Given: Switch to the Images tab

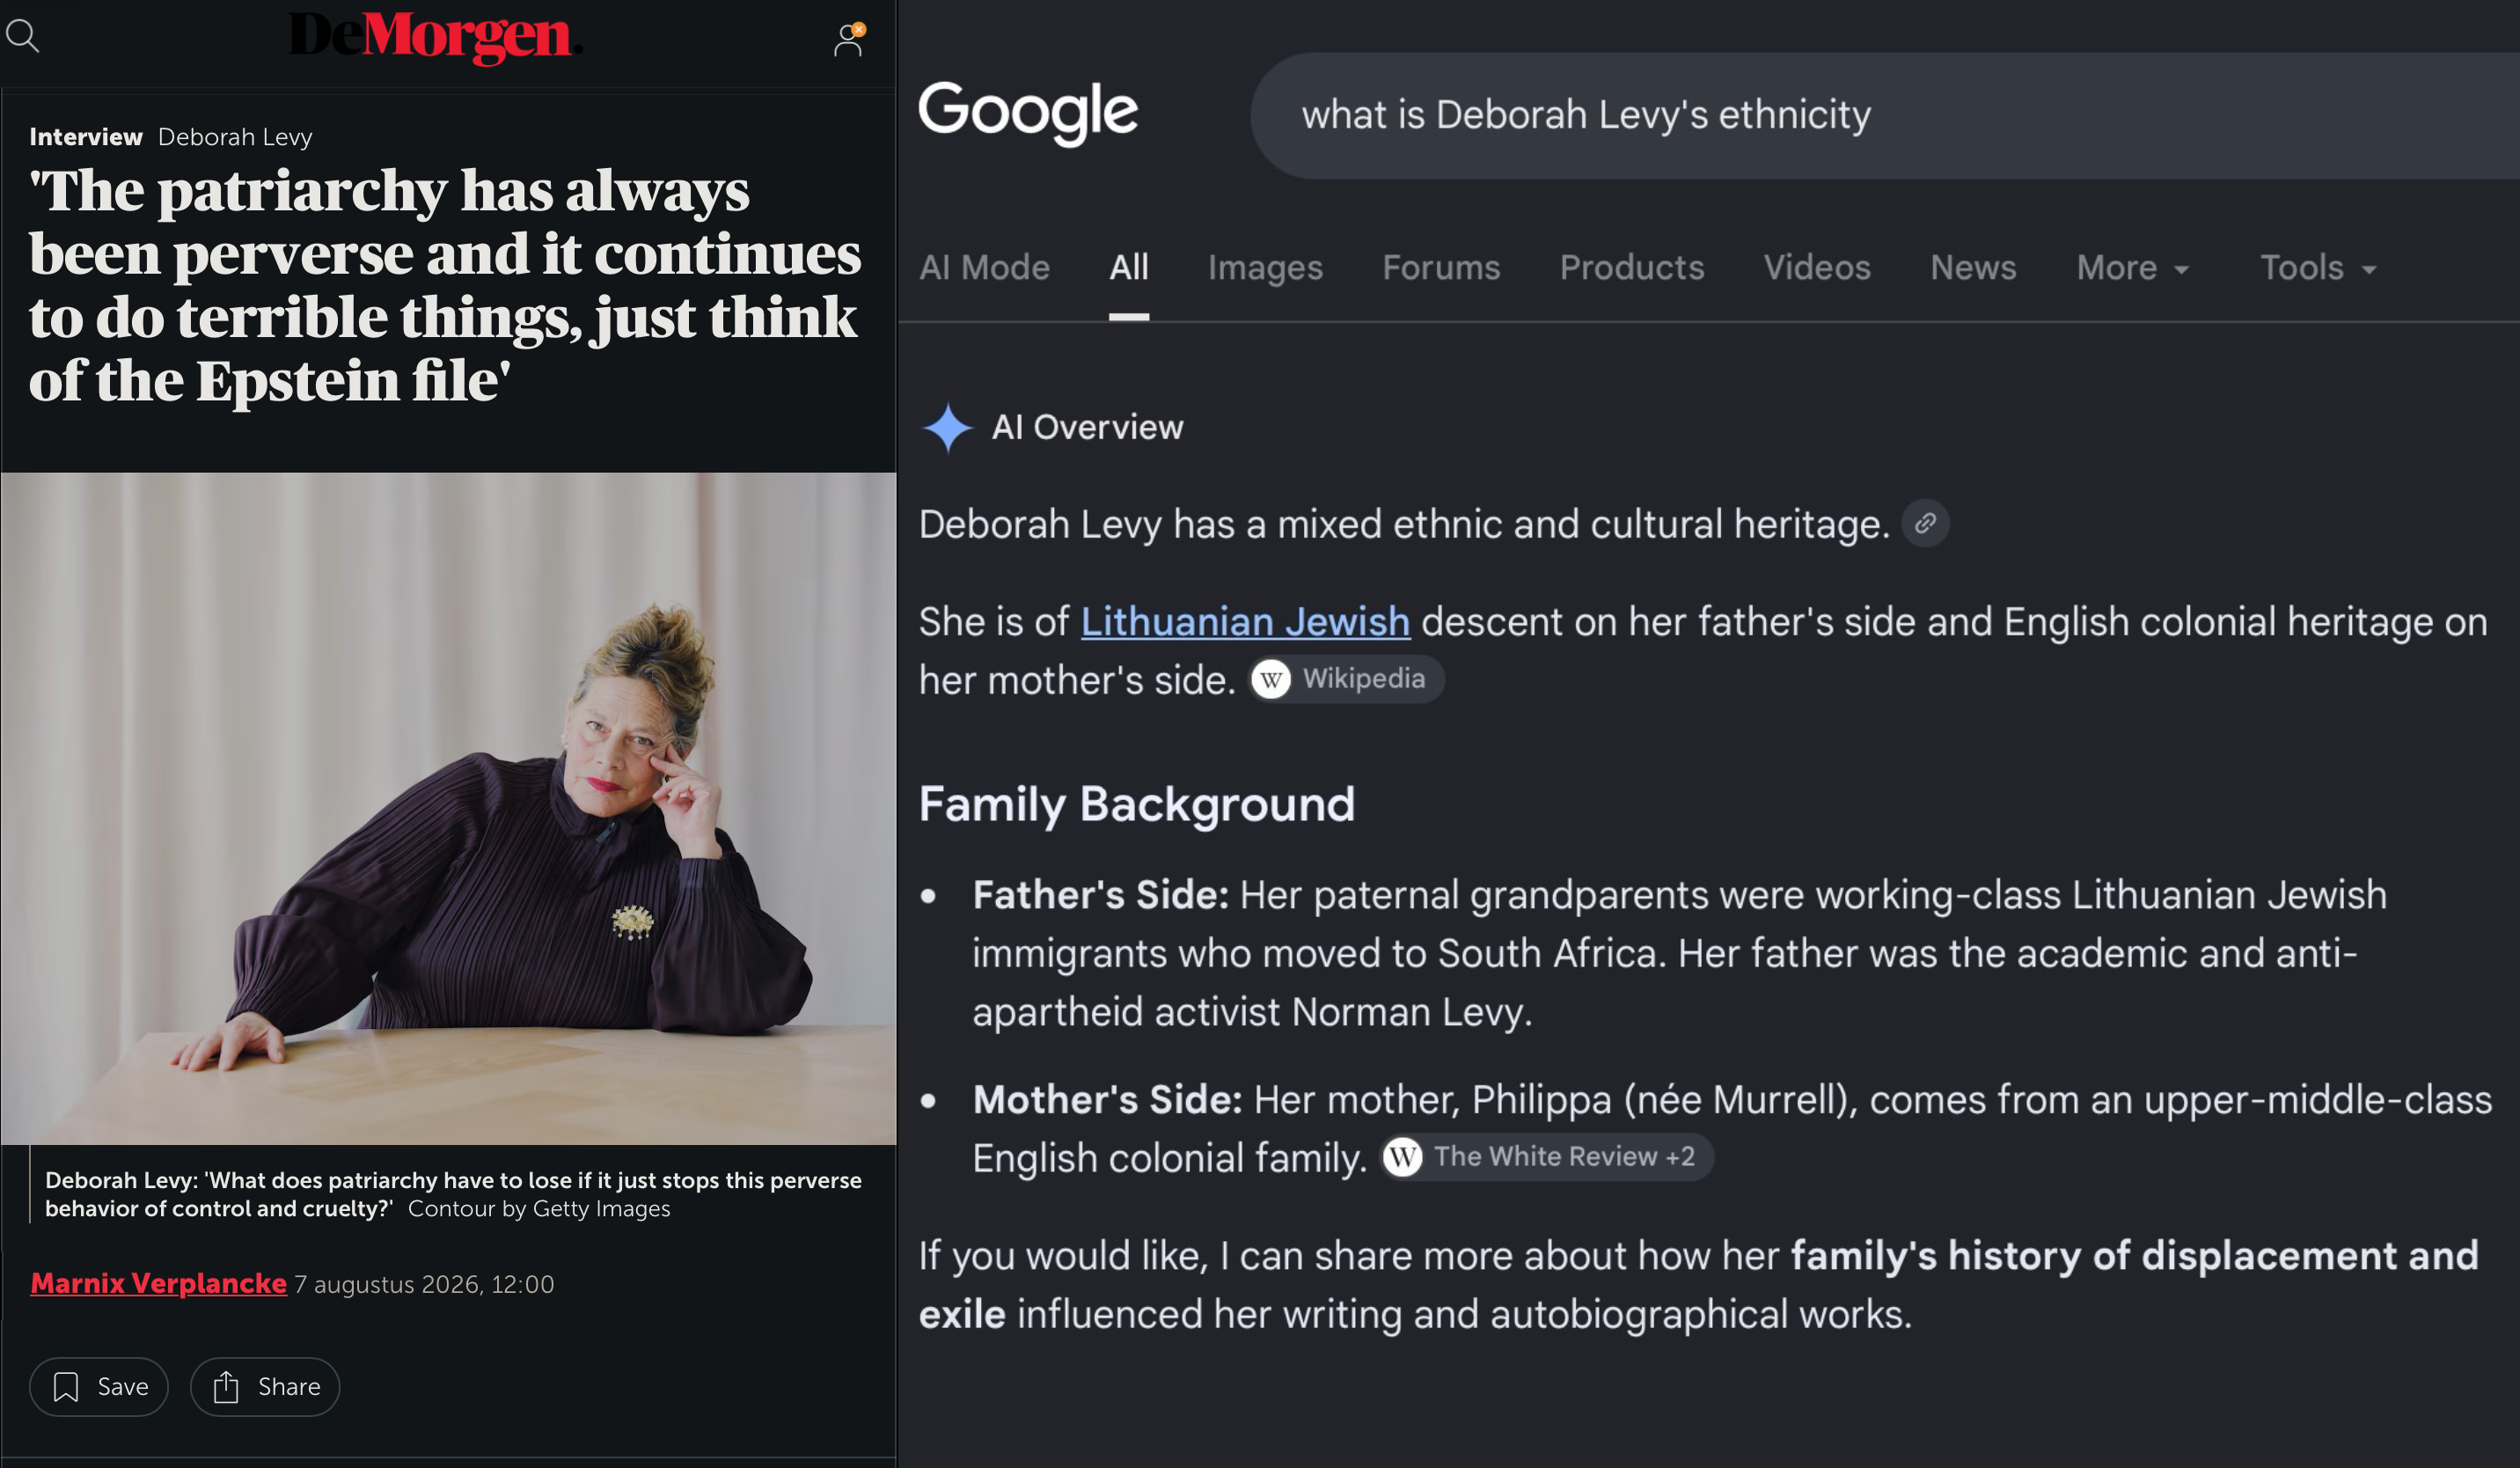Looking at the screenshot, I should pos(1265,268).
